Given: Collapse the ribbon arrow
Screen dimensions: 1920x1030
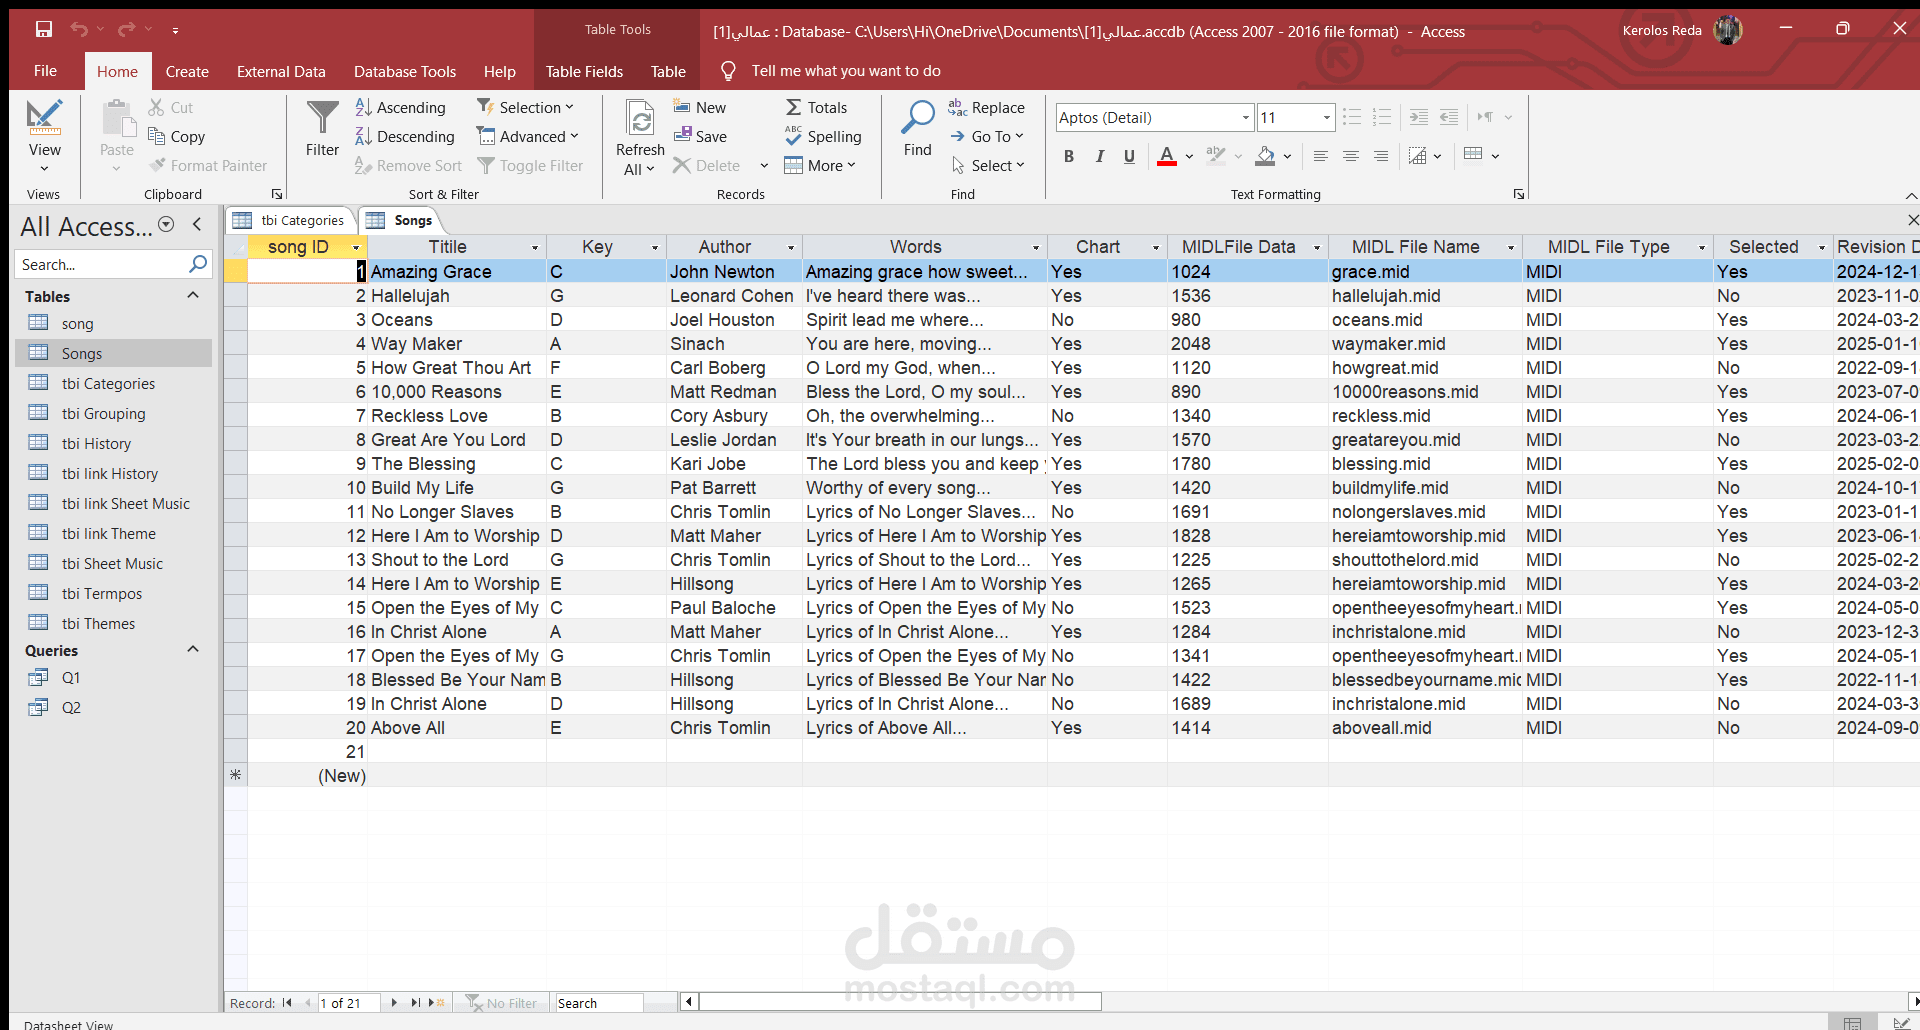Looking at the screenshot, I should coord(1911,196).
